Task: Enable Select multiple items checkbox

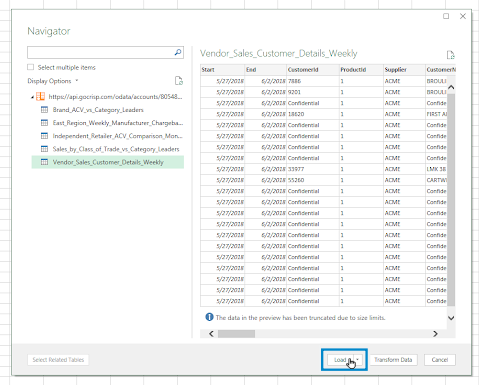Action: 31,67
